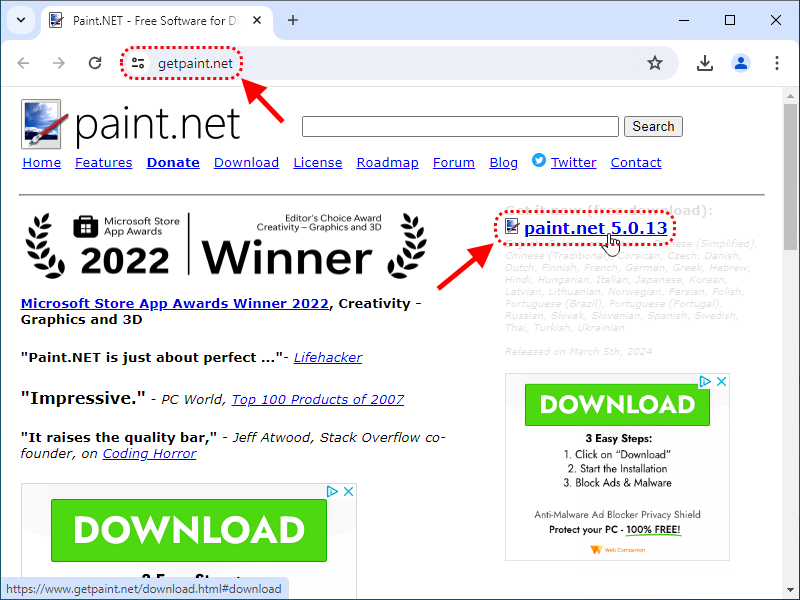Minimize the browser window
This screenshot has width=800, height=600.
[684, 20]
